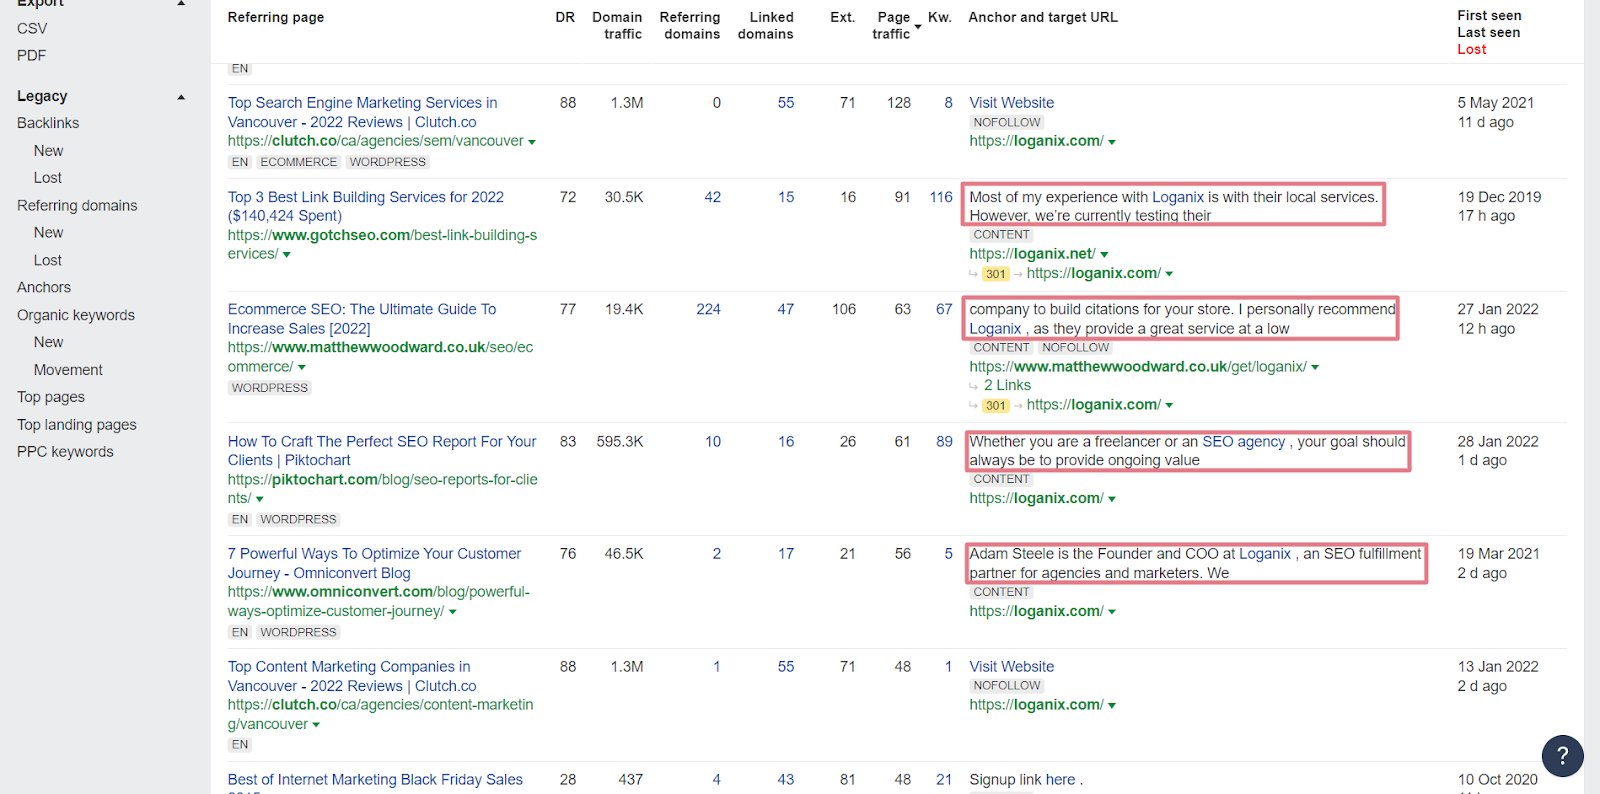
Task: Export the report as PDF
Action: click(31, 55)
